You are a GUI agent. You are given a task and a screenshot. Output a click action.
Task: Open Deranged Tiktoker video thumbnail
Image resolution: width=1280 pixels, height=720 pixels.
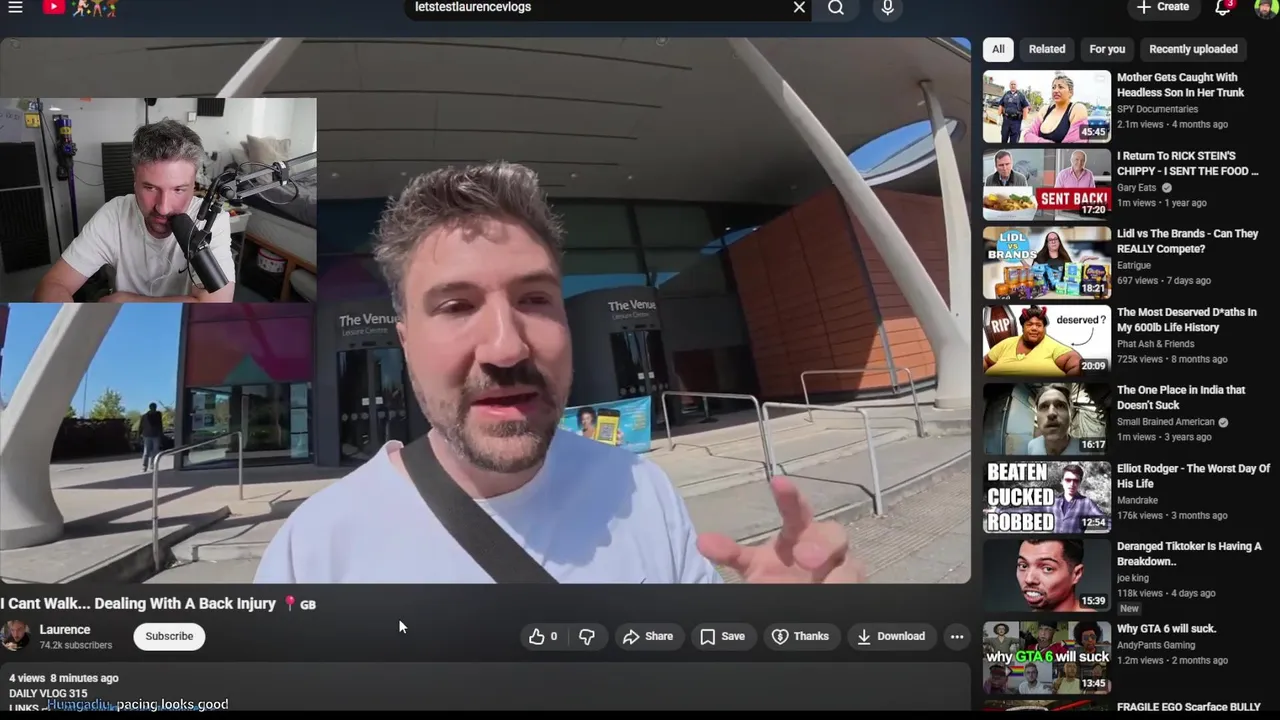[x=1046, y=575]
